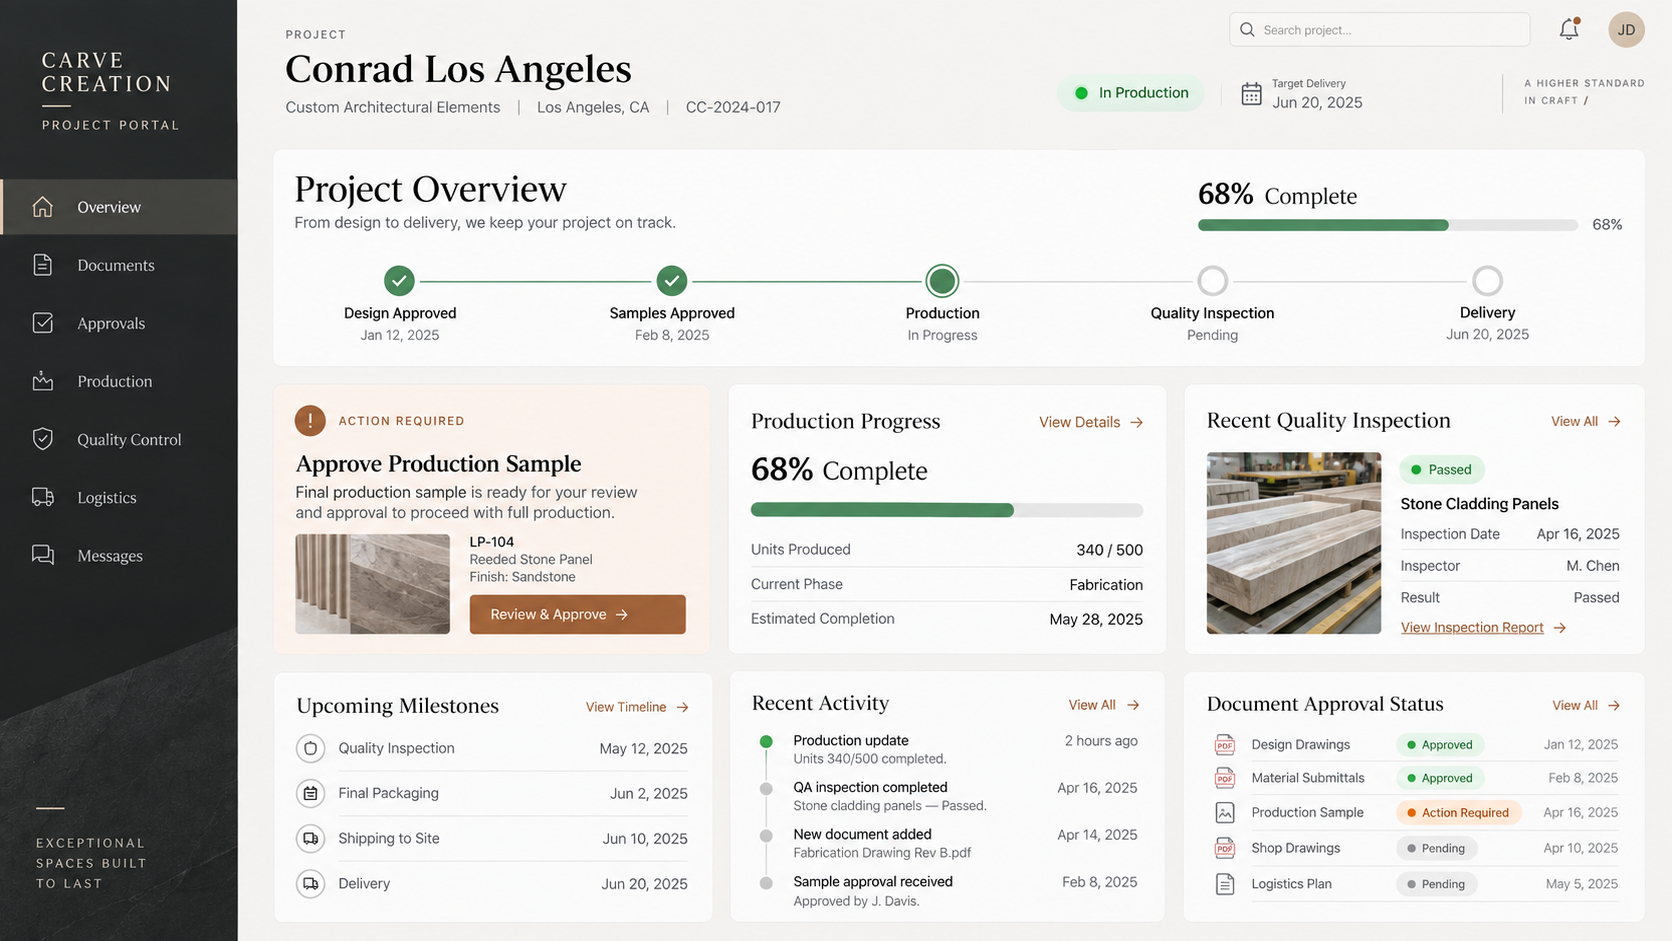The width and height of the screenshot is (1672, 941).
Task: Click View All in Document Approval Status
Action: click(x=1586, y=705)
